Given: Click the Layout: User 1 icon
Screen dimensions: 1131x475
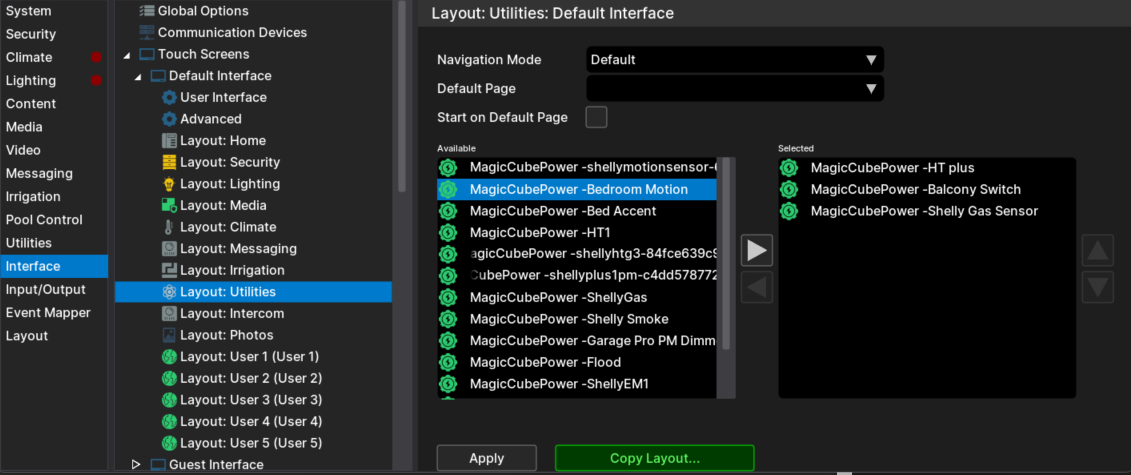Looking at the screenshot, I should pos(169,357).
